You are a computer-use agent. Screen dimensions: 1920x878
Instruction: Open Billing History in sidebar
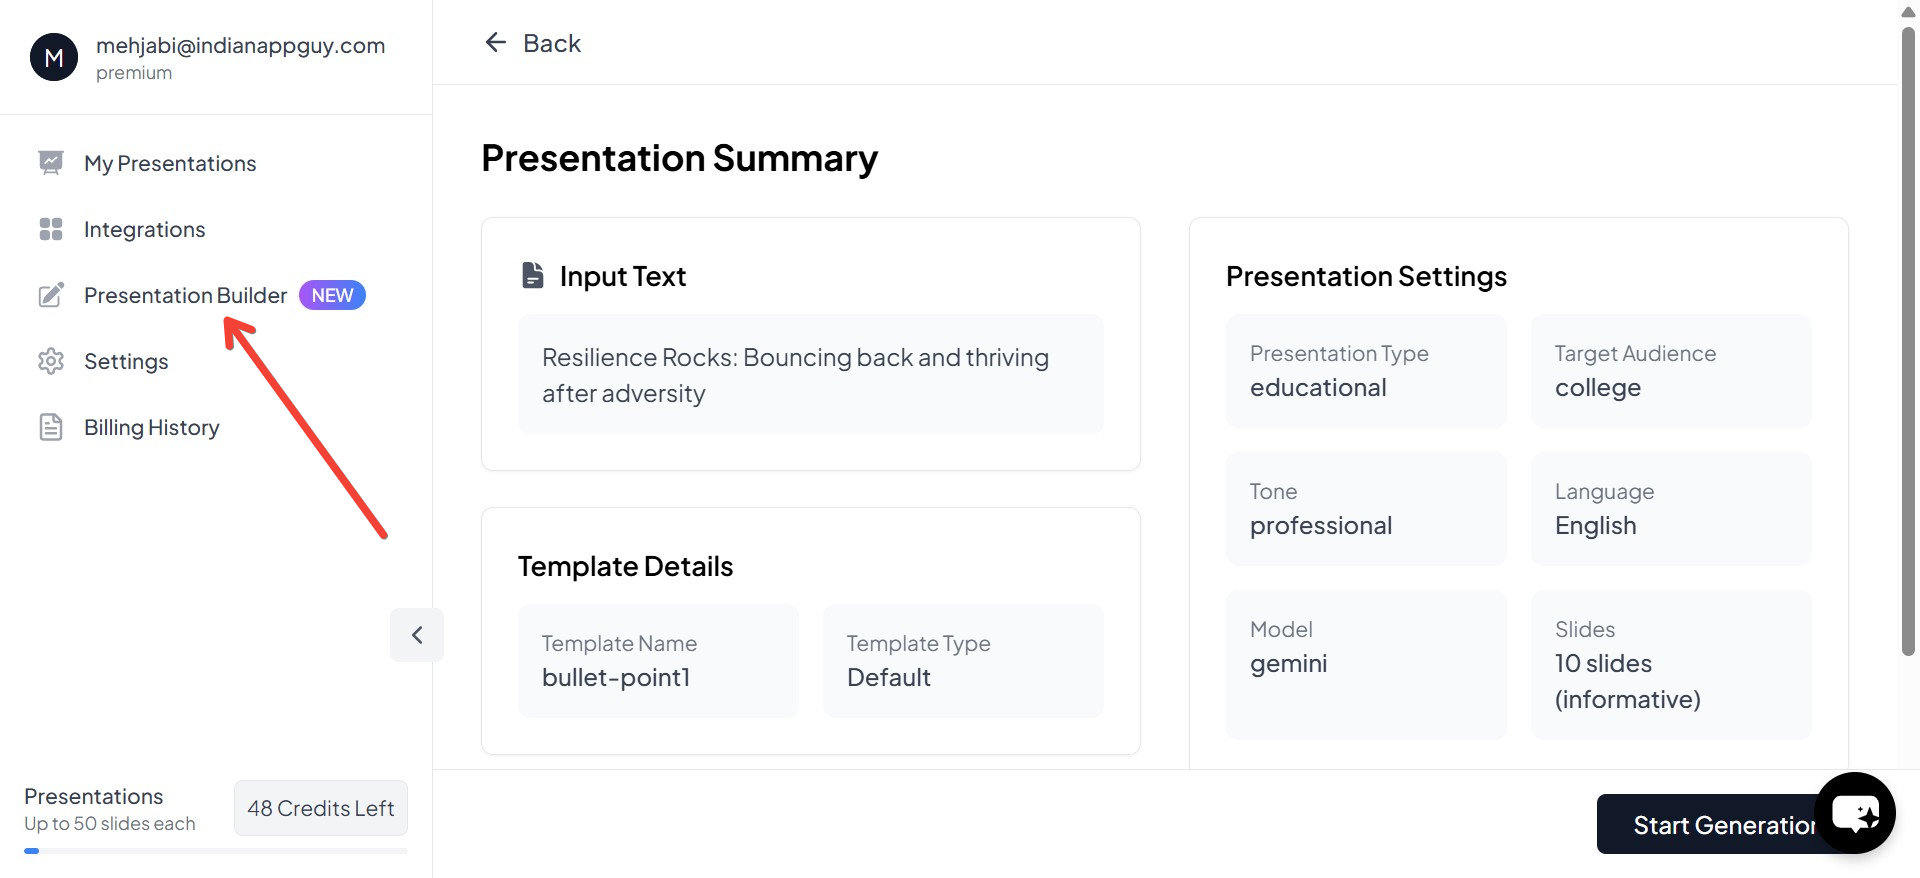[151, 427]
